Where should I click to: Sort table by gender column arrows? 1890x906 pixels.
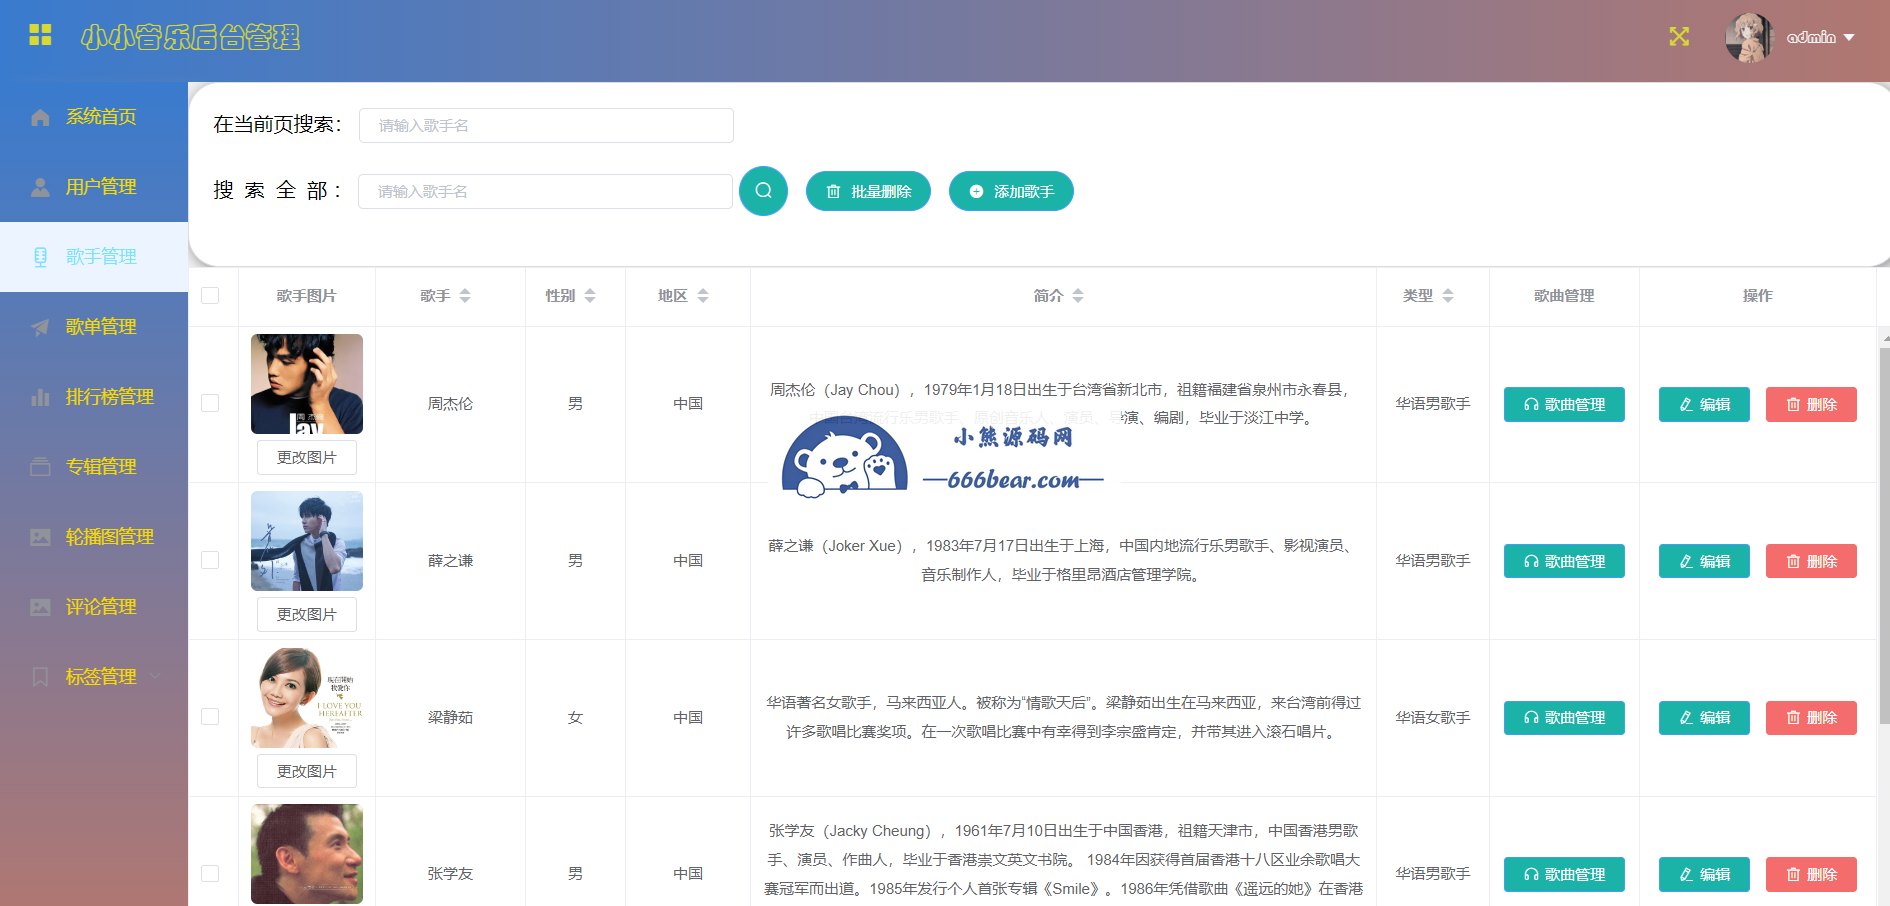pyautogui.click(x=590, y=296)
